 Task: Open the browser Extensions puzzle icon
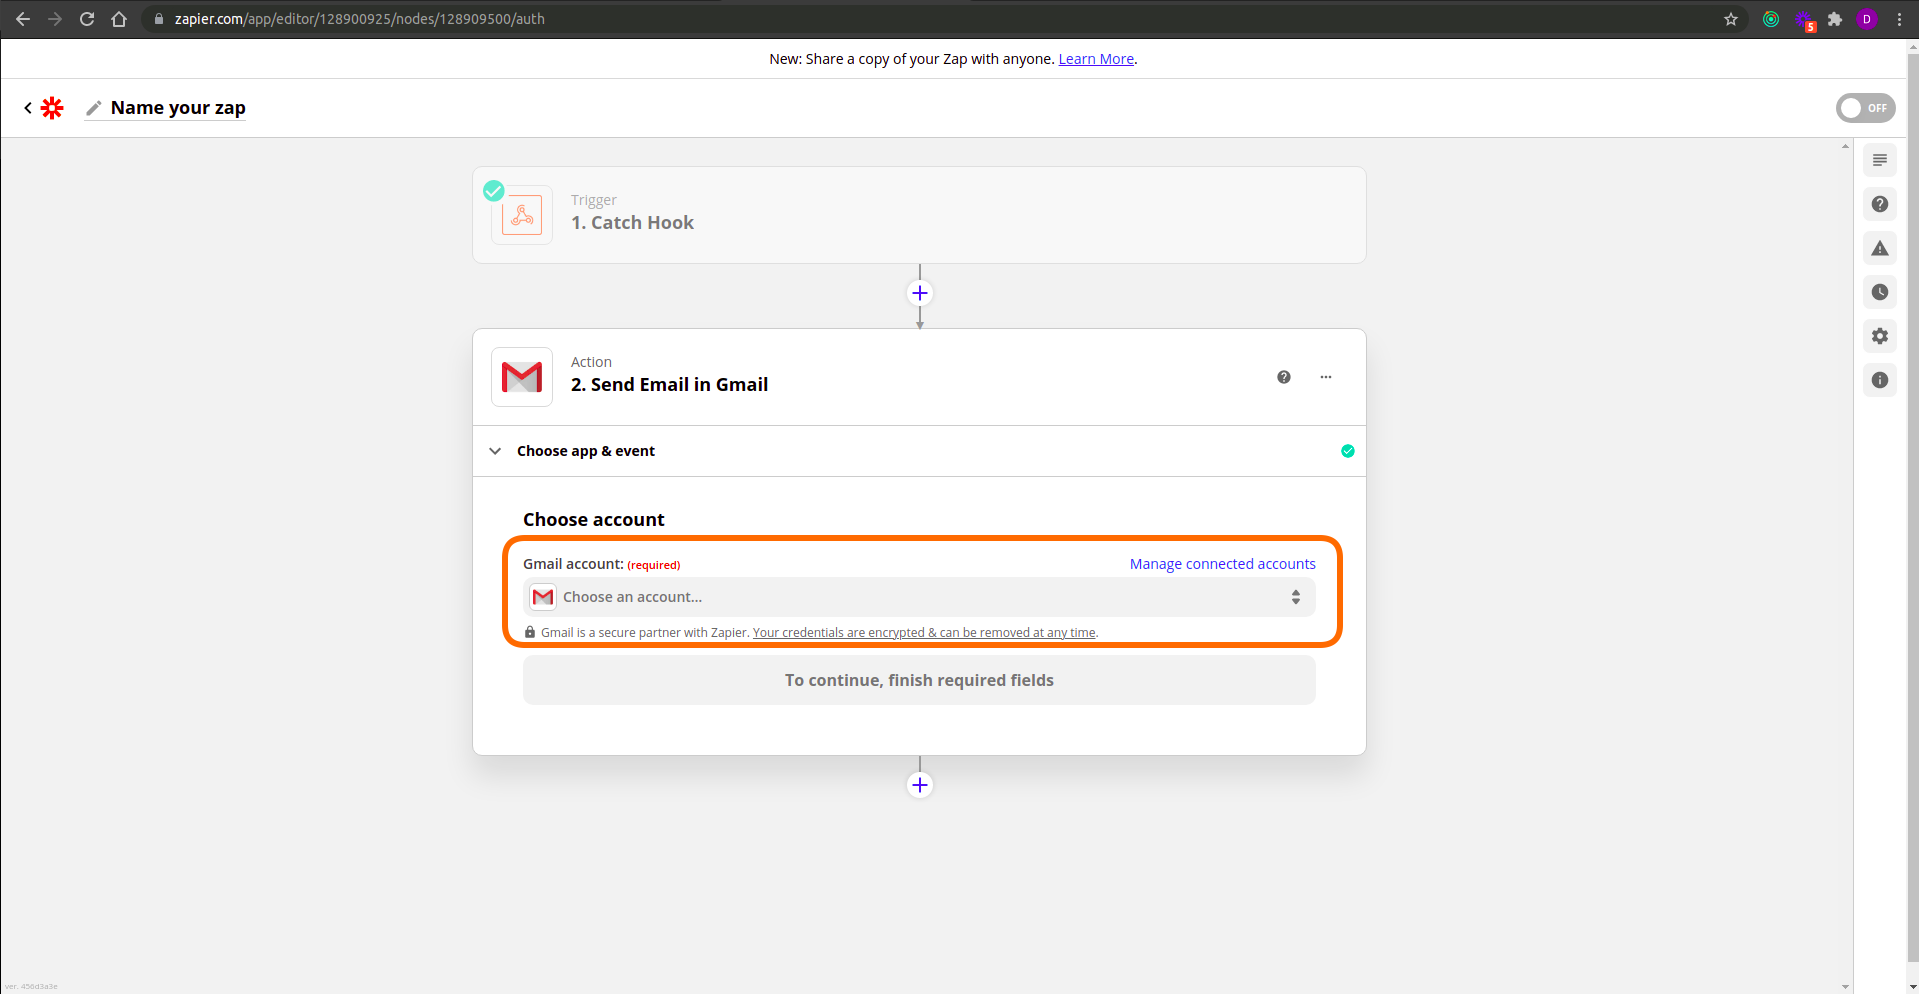(1835, 19)
